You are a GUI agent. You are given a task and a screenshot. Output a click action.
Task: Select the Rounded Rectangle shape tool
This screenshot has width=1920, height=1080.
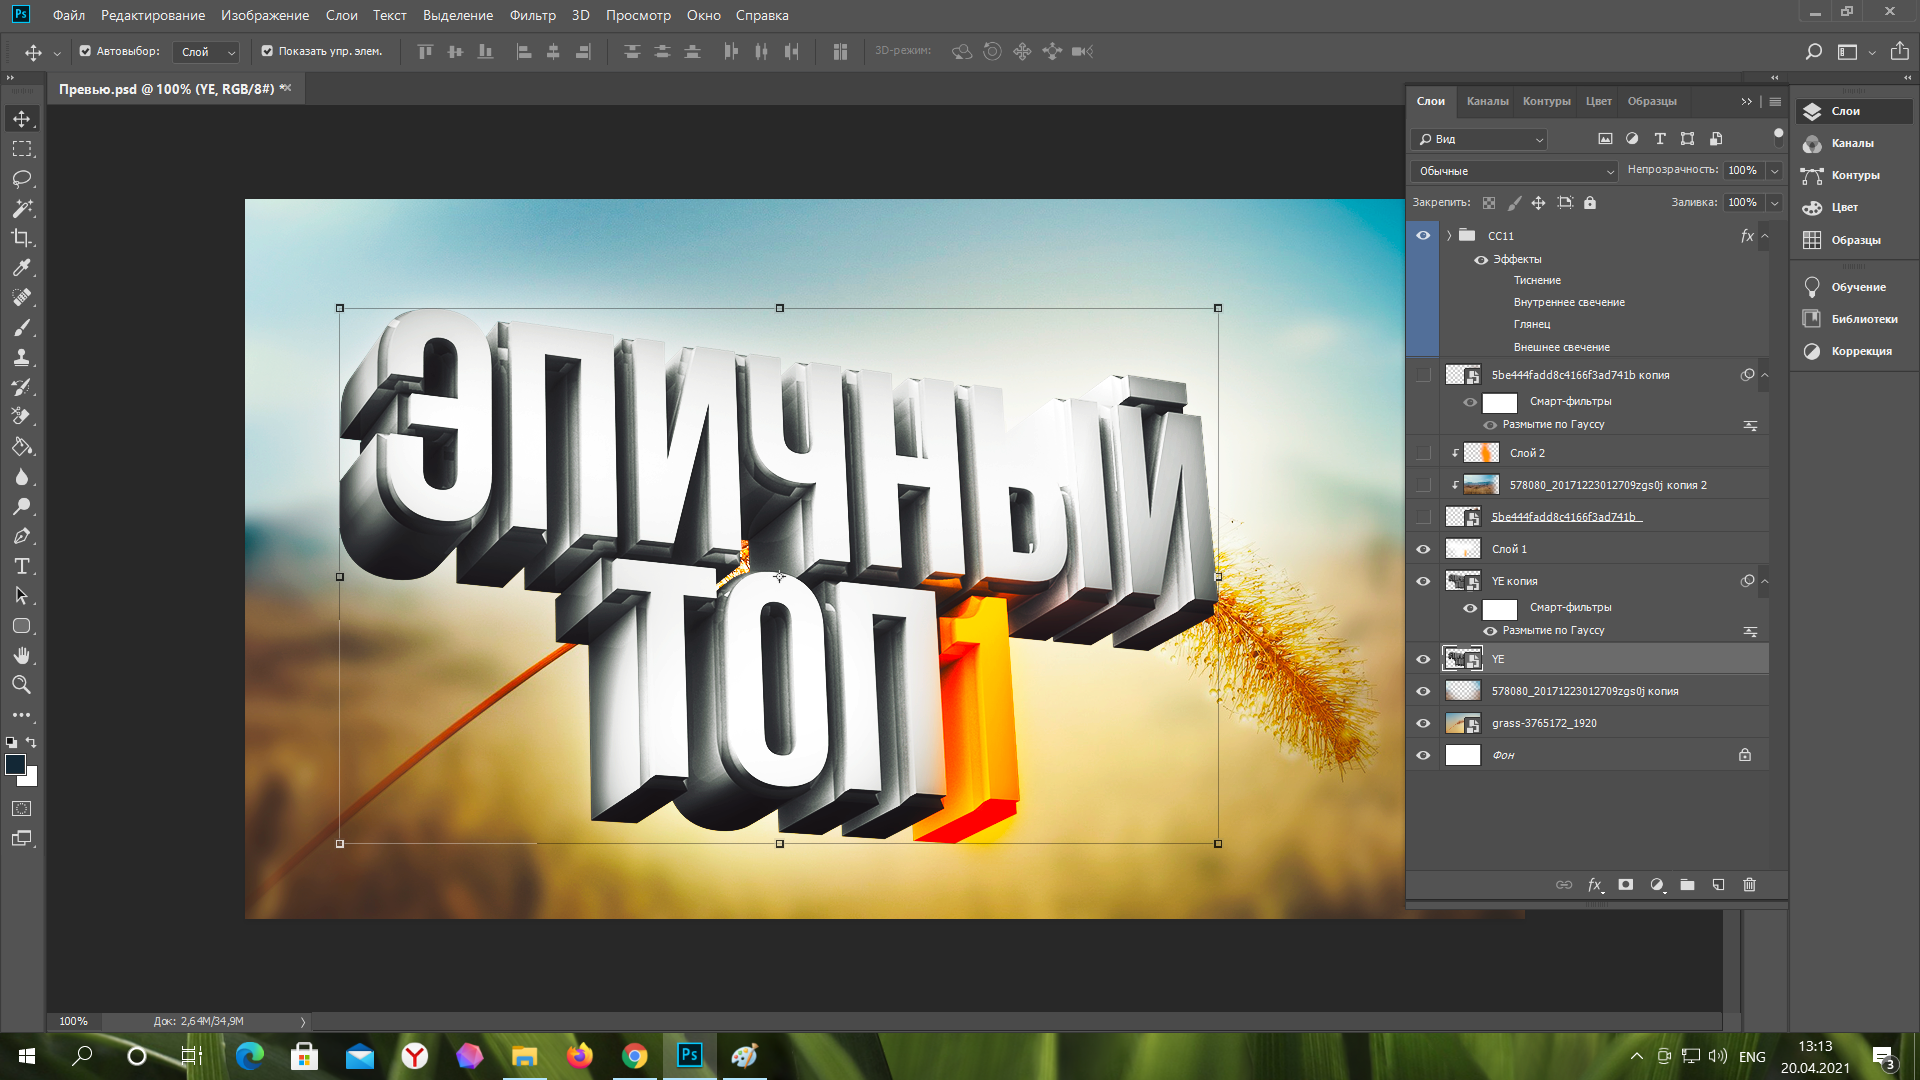(x=21, y=626)
